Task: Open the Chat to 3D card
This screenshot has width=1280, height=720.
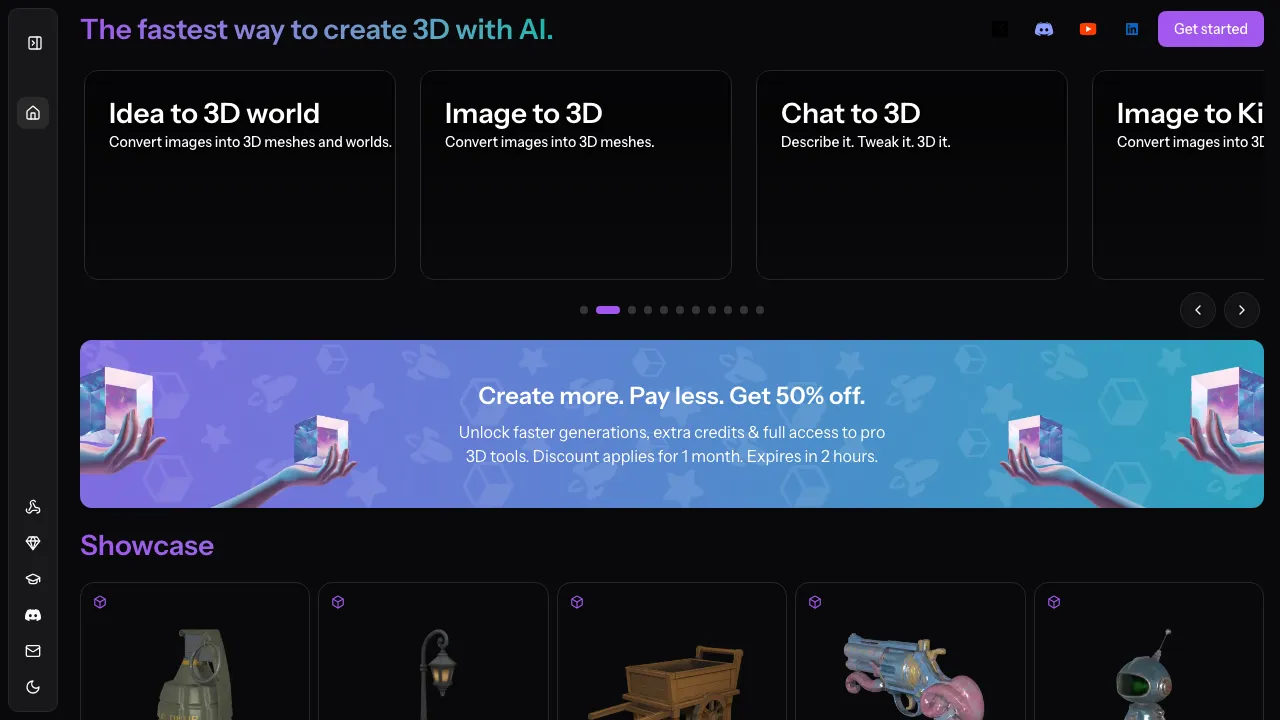Action: [912, 175]
